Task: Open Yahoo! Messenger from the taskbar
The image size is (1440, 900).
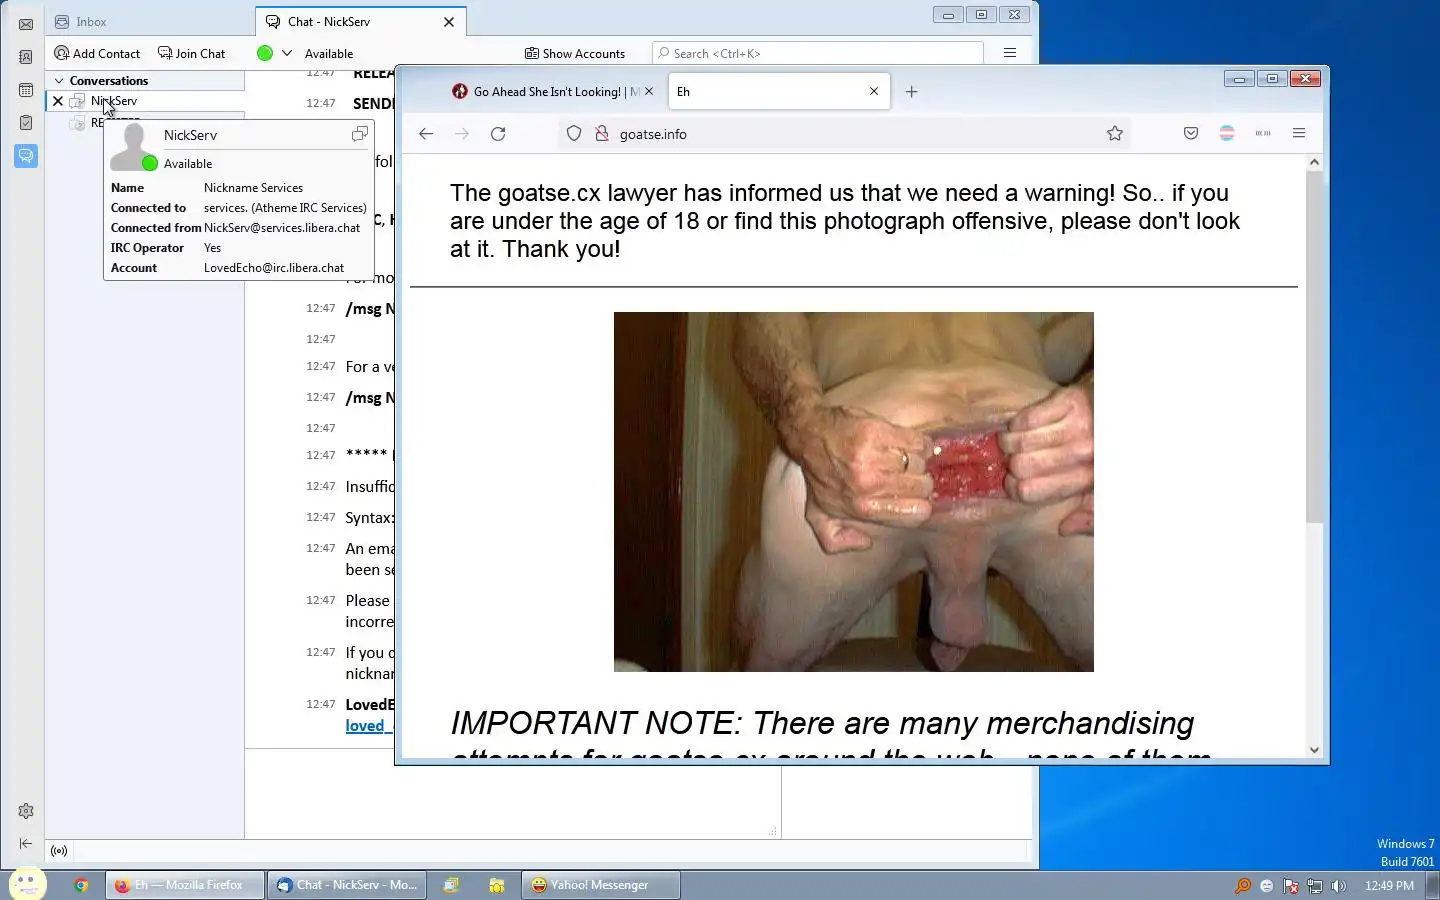Action: [x=600, y=885]
